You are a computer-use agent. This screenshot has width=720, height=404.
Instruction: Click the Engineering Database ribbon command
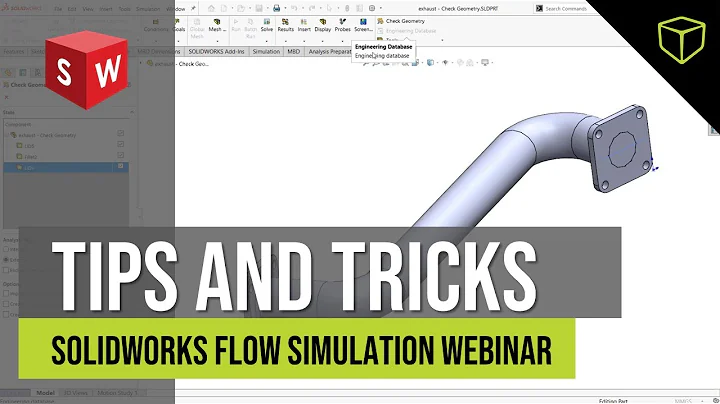click(406, 31)
